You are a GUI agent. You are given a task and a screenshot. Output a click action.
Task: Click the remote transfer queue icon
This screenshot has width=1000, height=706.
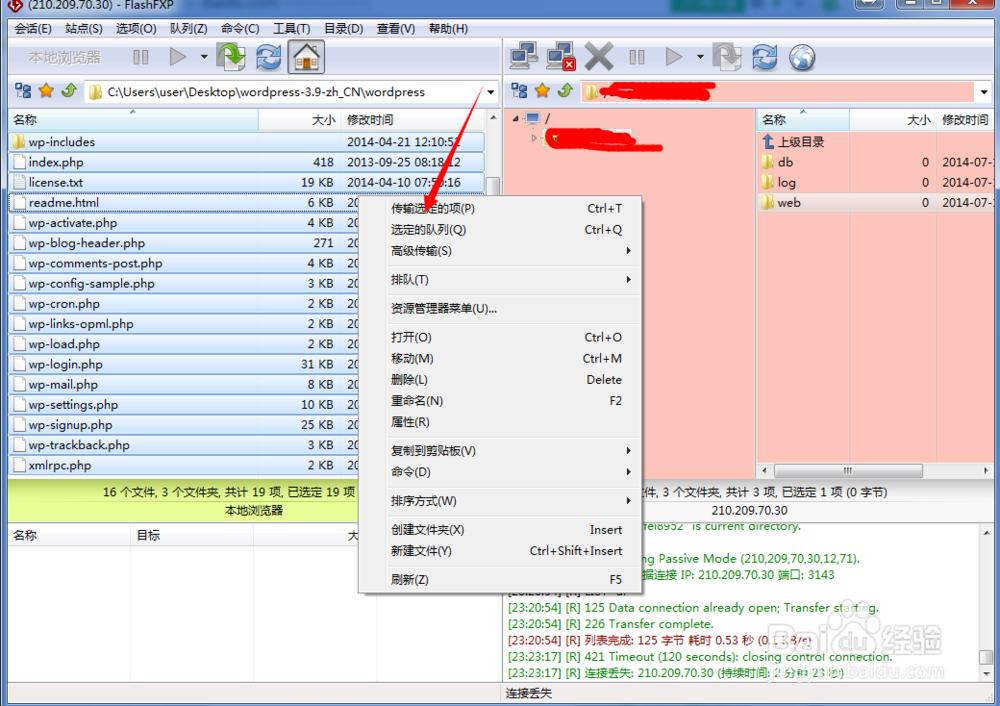click(727, 57)
